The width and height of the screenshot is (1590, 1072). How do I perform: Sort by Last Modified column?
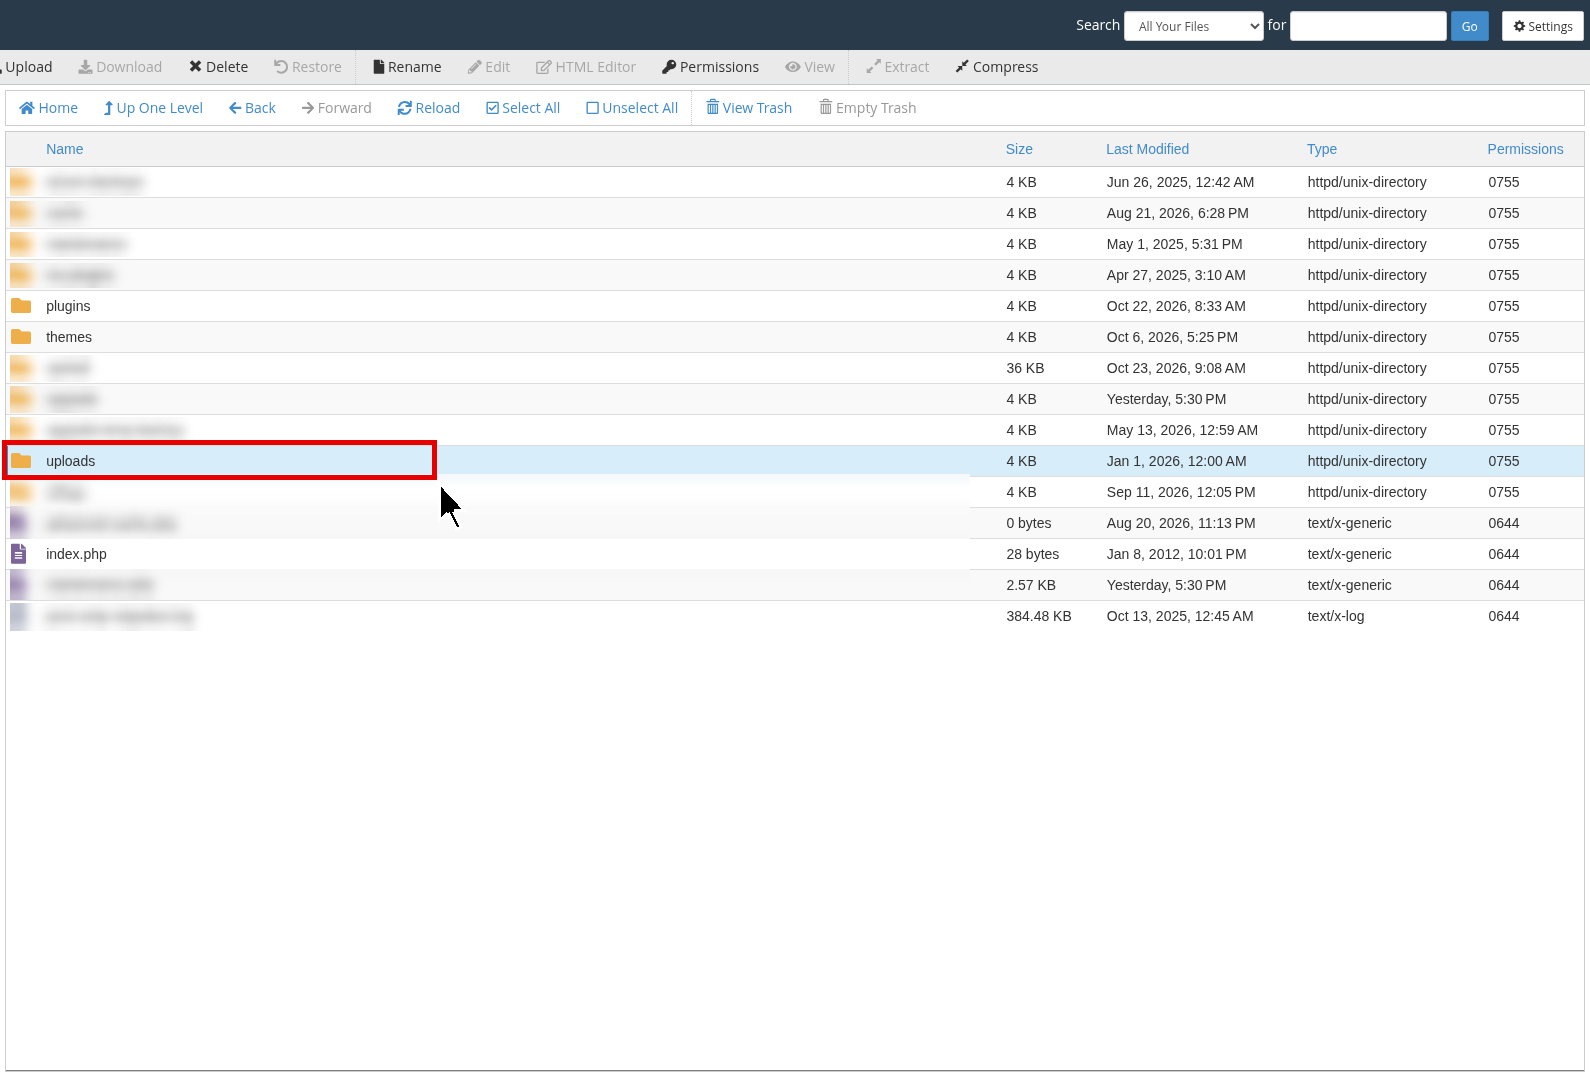1148,149
